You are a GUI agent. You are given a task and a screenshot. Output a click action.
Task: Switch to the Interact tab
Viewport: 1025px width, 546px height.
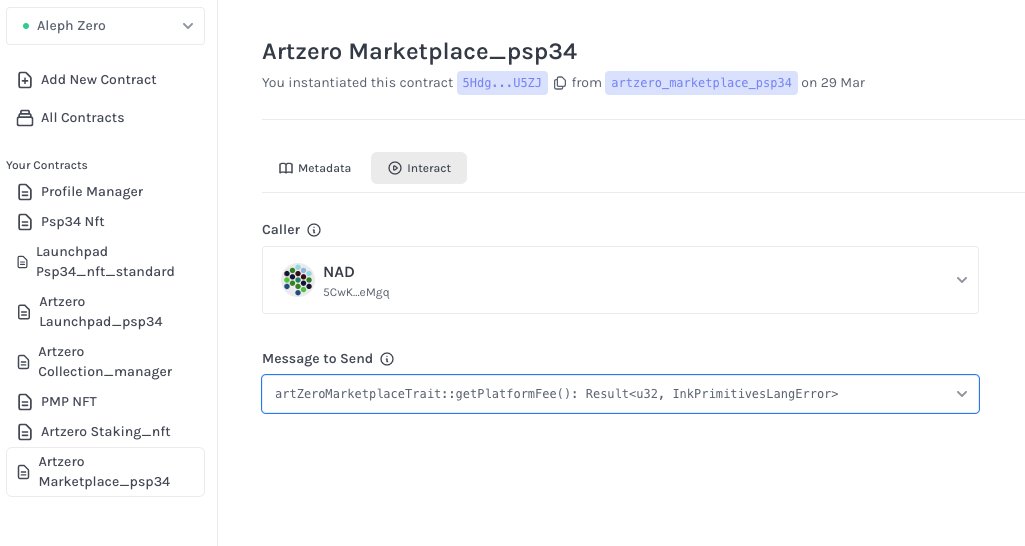pos(419,168)
